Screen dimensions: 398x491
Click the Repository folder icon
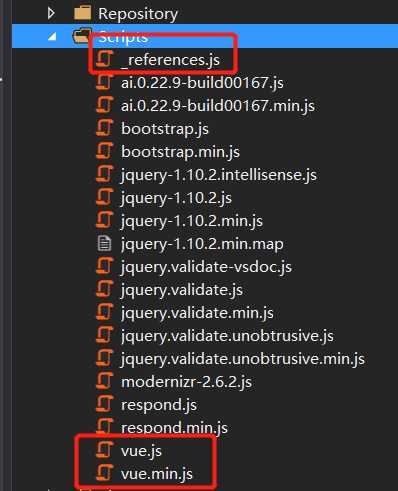tap(82, 13)
